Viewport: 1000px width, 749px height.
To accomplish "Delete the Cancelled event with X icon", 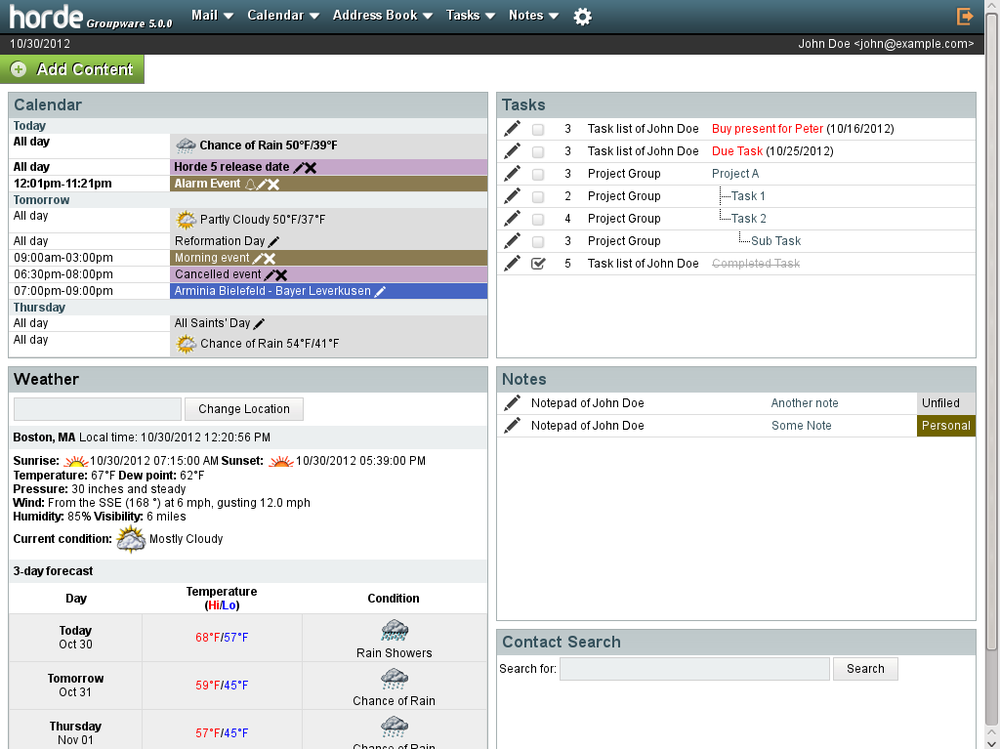I will [282, 275].
